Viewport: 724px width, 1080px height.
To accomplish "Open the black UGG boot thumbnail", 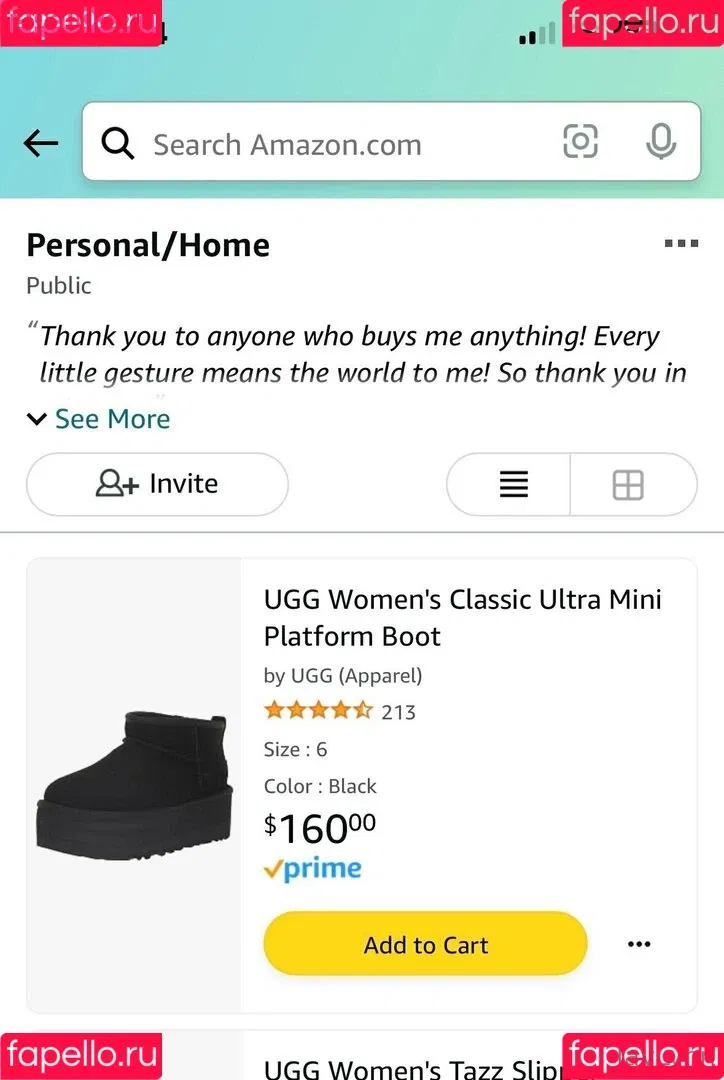I will [x=135, y=785].
